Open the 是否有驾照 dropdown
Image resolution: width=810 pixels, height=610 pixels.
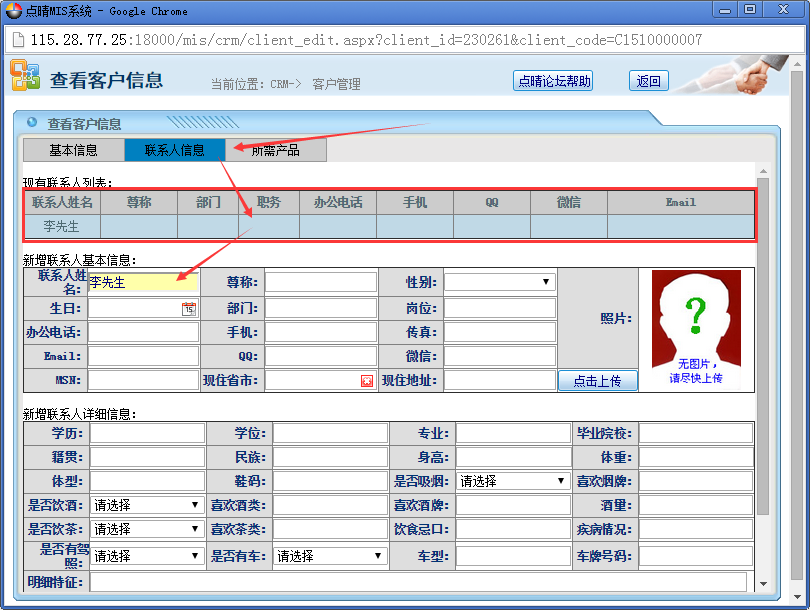click(x=147, y=556)
